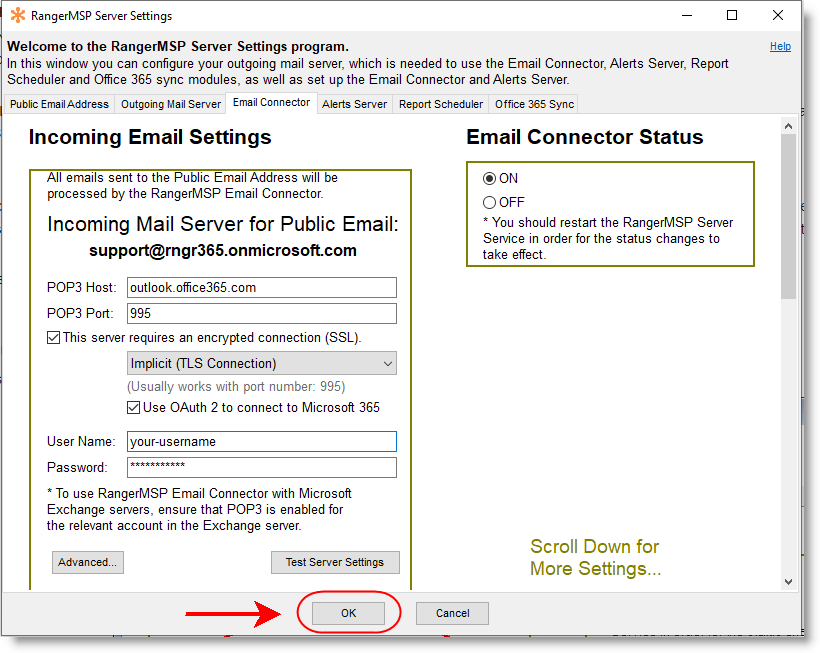This screenshot has height=653, width=820.
Task: Click the POP3 Host input field
Action: coord(261,287)
